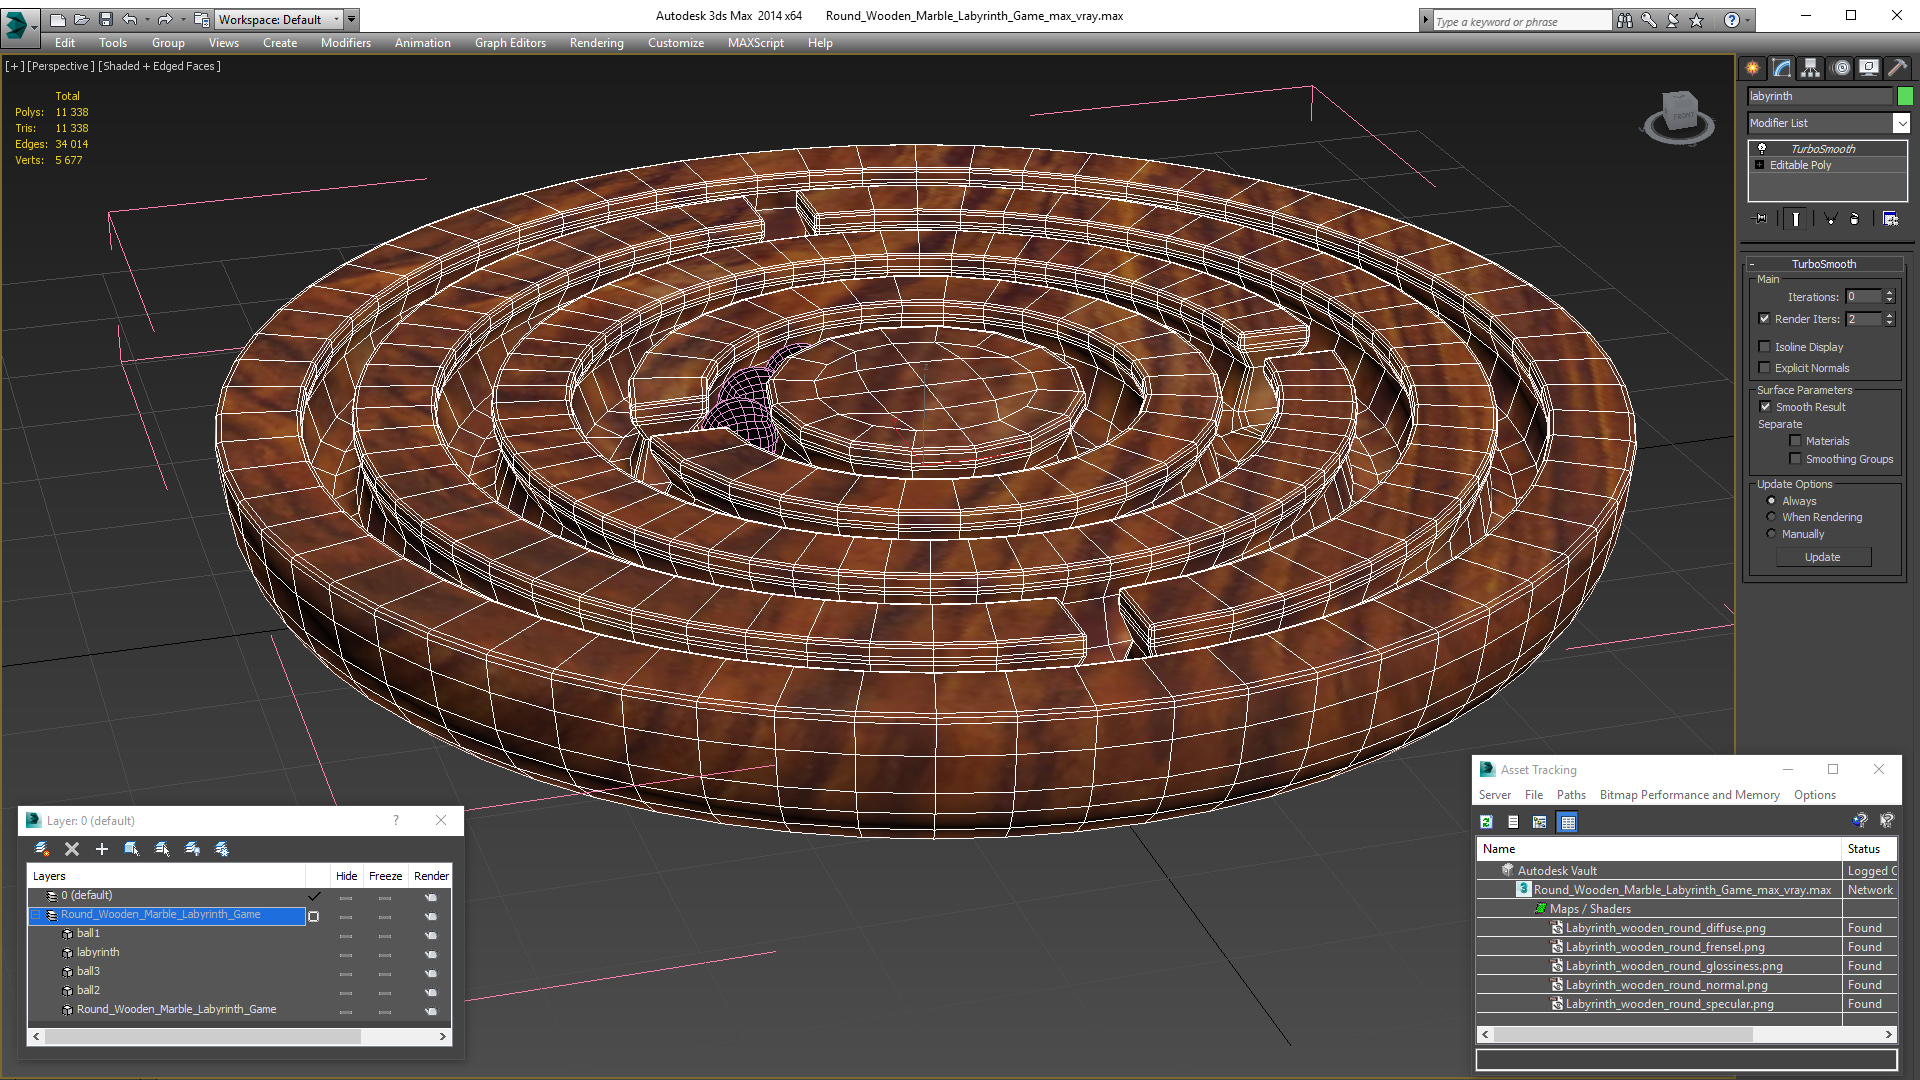Toggle the Render Iters checkbox

pyautogui.click(x=1765, y=319)
